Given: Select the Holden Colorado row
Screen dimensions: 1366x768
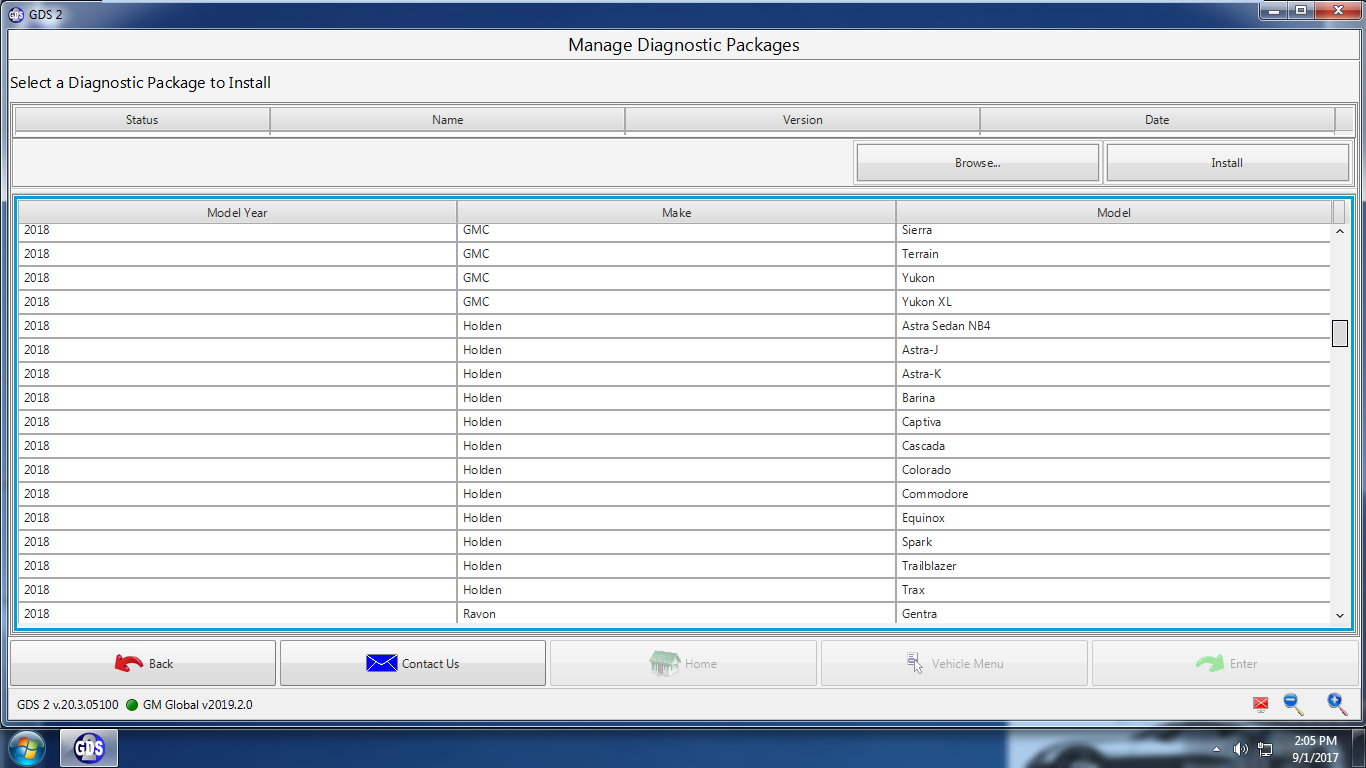Looking at the screenshot, I should coord(674,470).
